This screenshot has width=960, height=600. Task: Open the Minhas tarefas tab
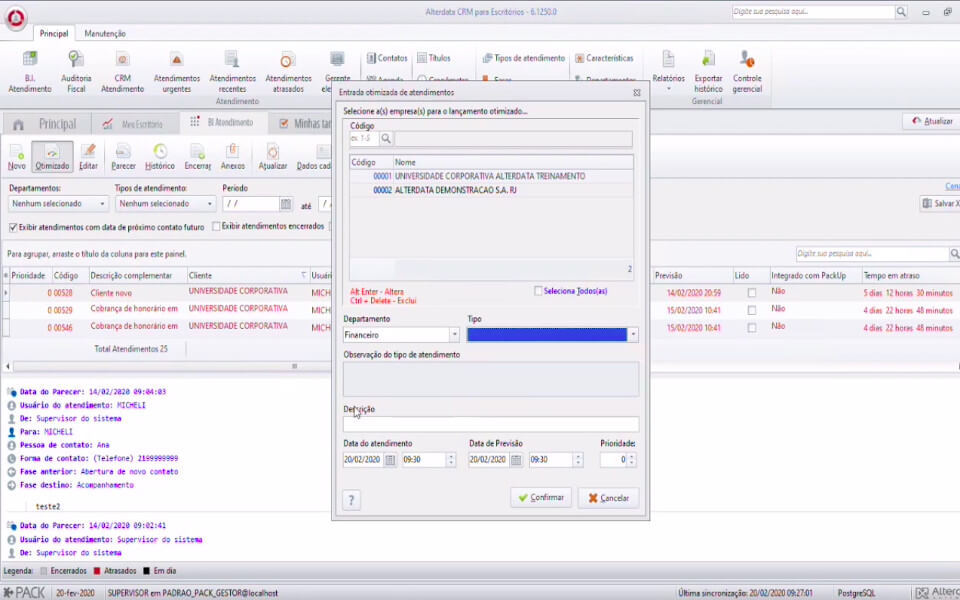tap(302, 124)
